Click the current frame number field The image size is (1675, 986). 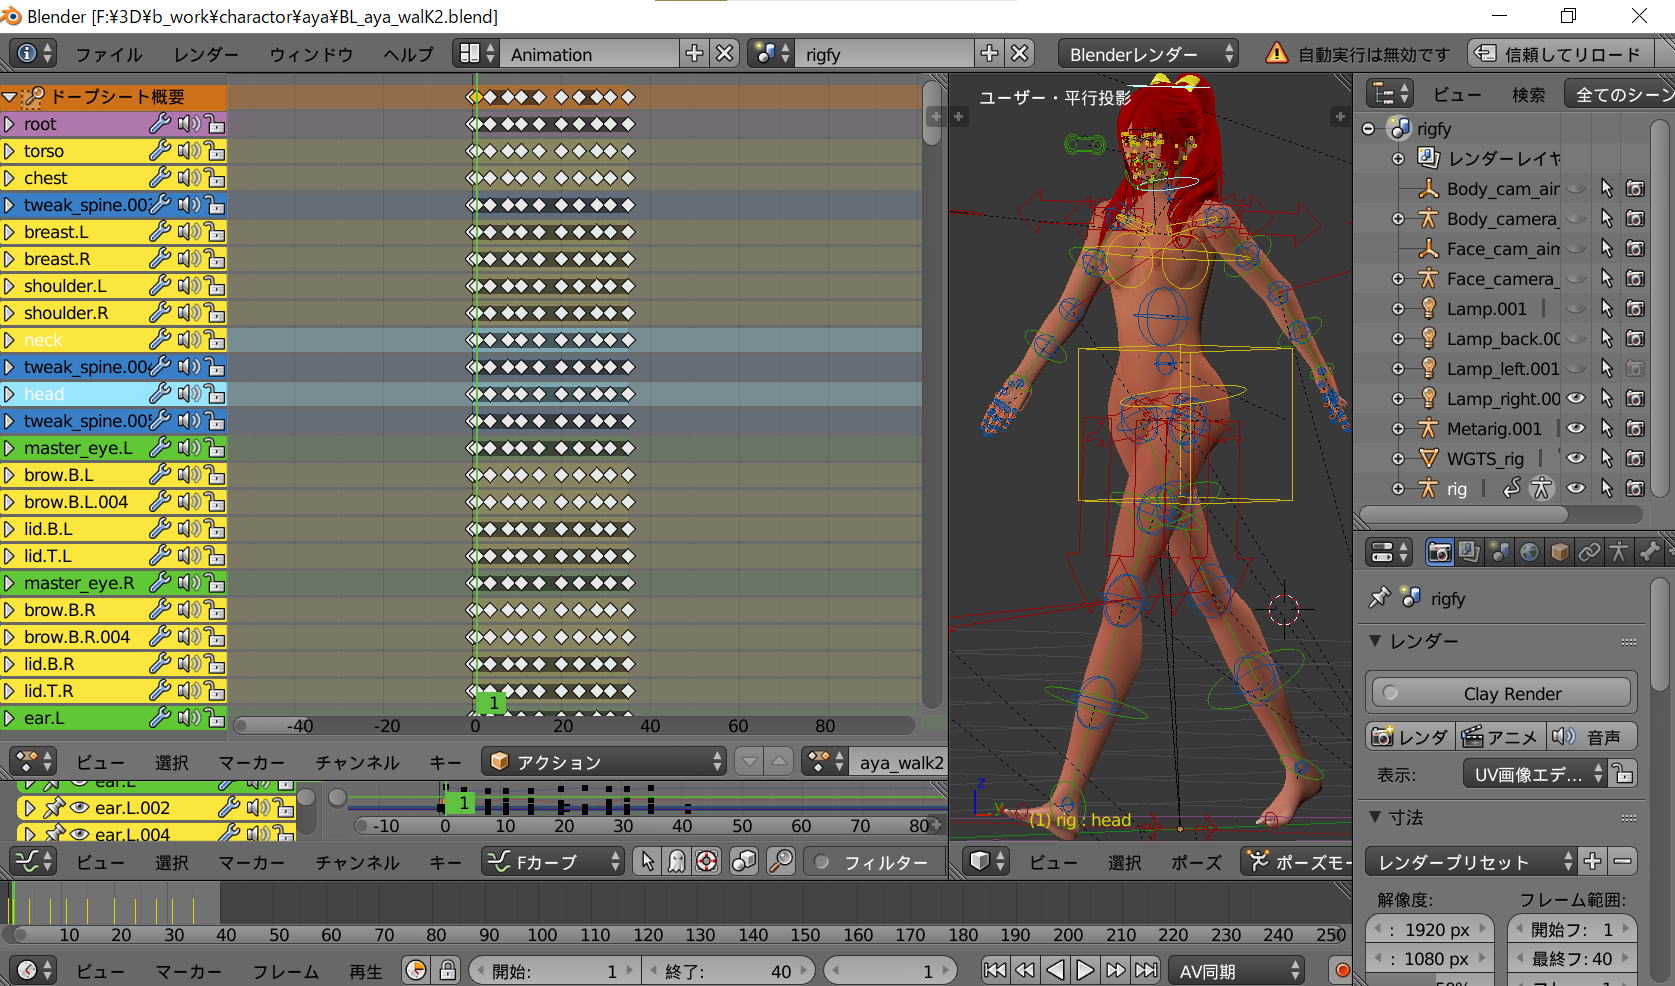(x=889, y=971)
